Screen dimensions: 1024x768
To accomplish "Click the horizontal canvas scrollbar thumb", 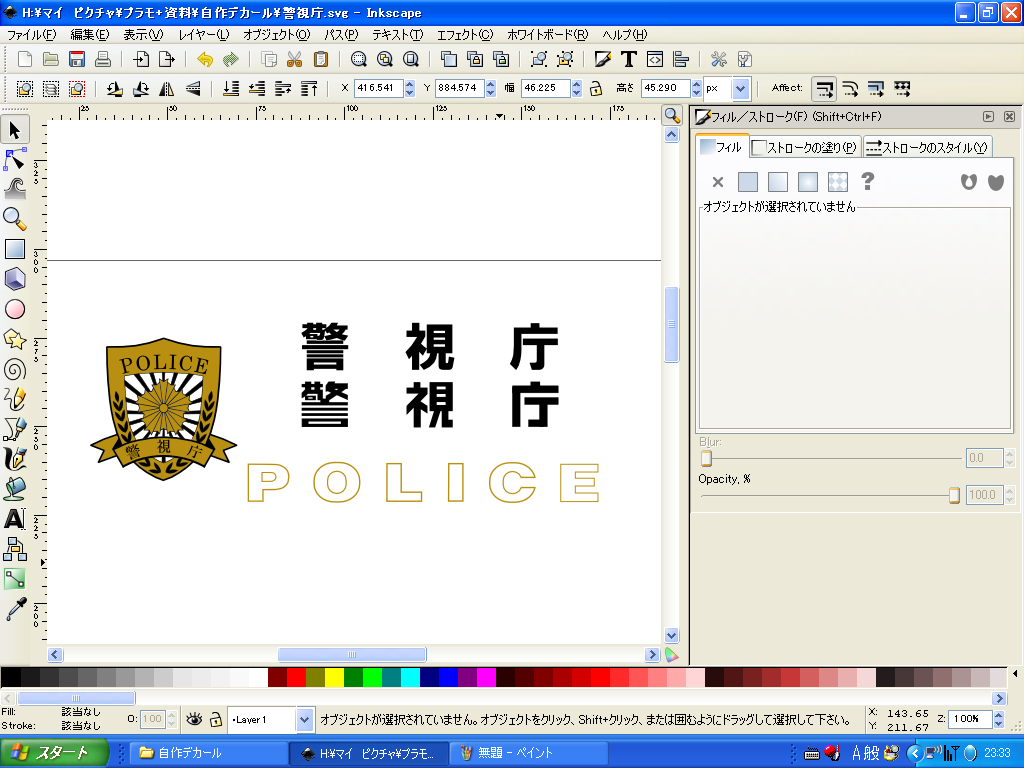I will [x=352, y=654].
